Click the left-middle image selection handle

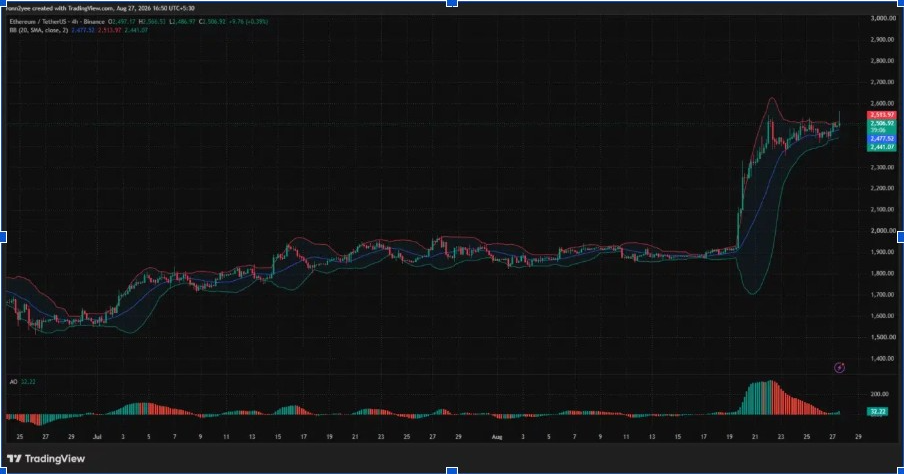[x=3, y=236]
